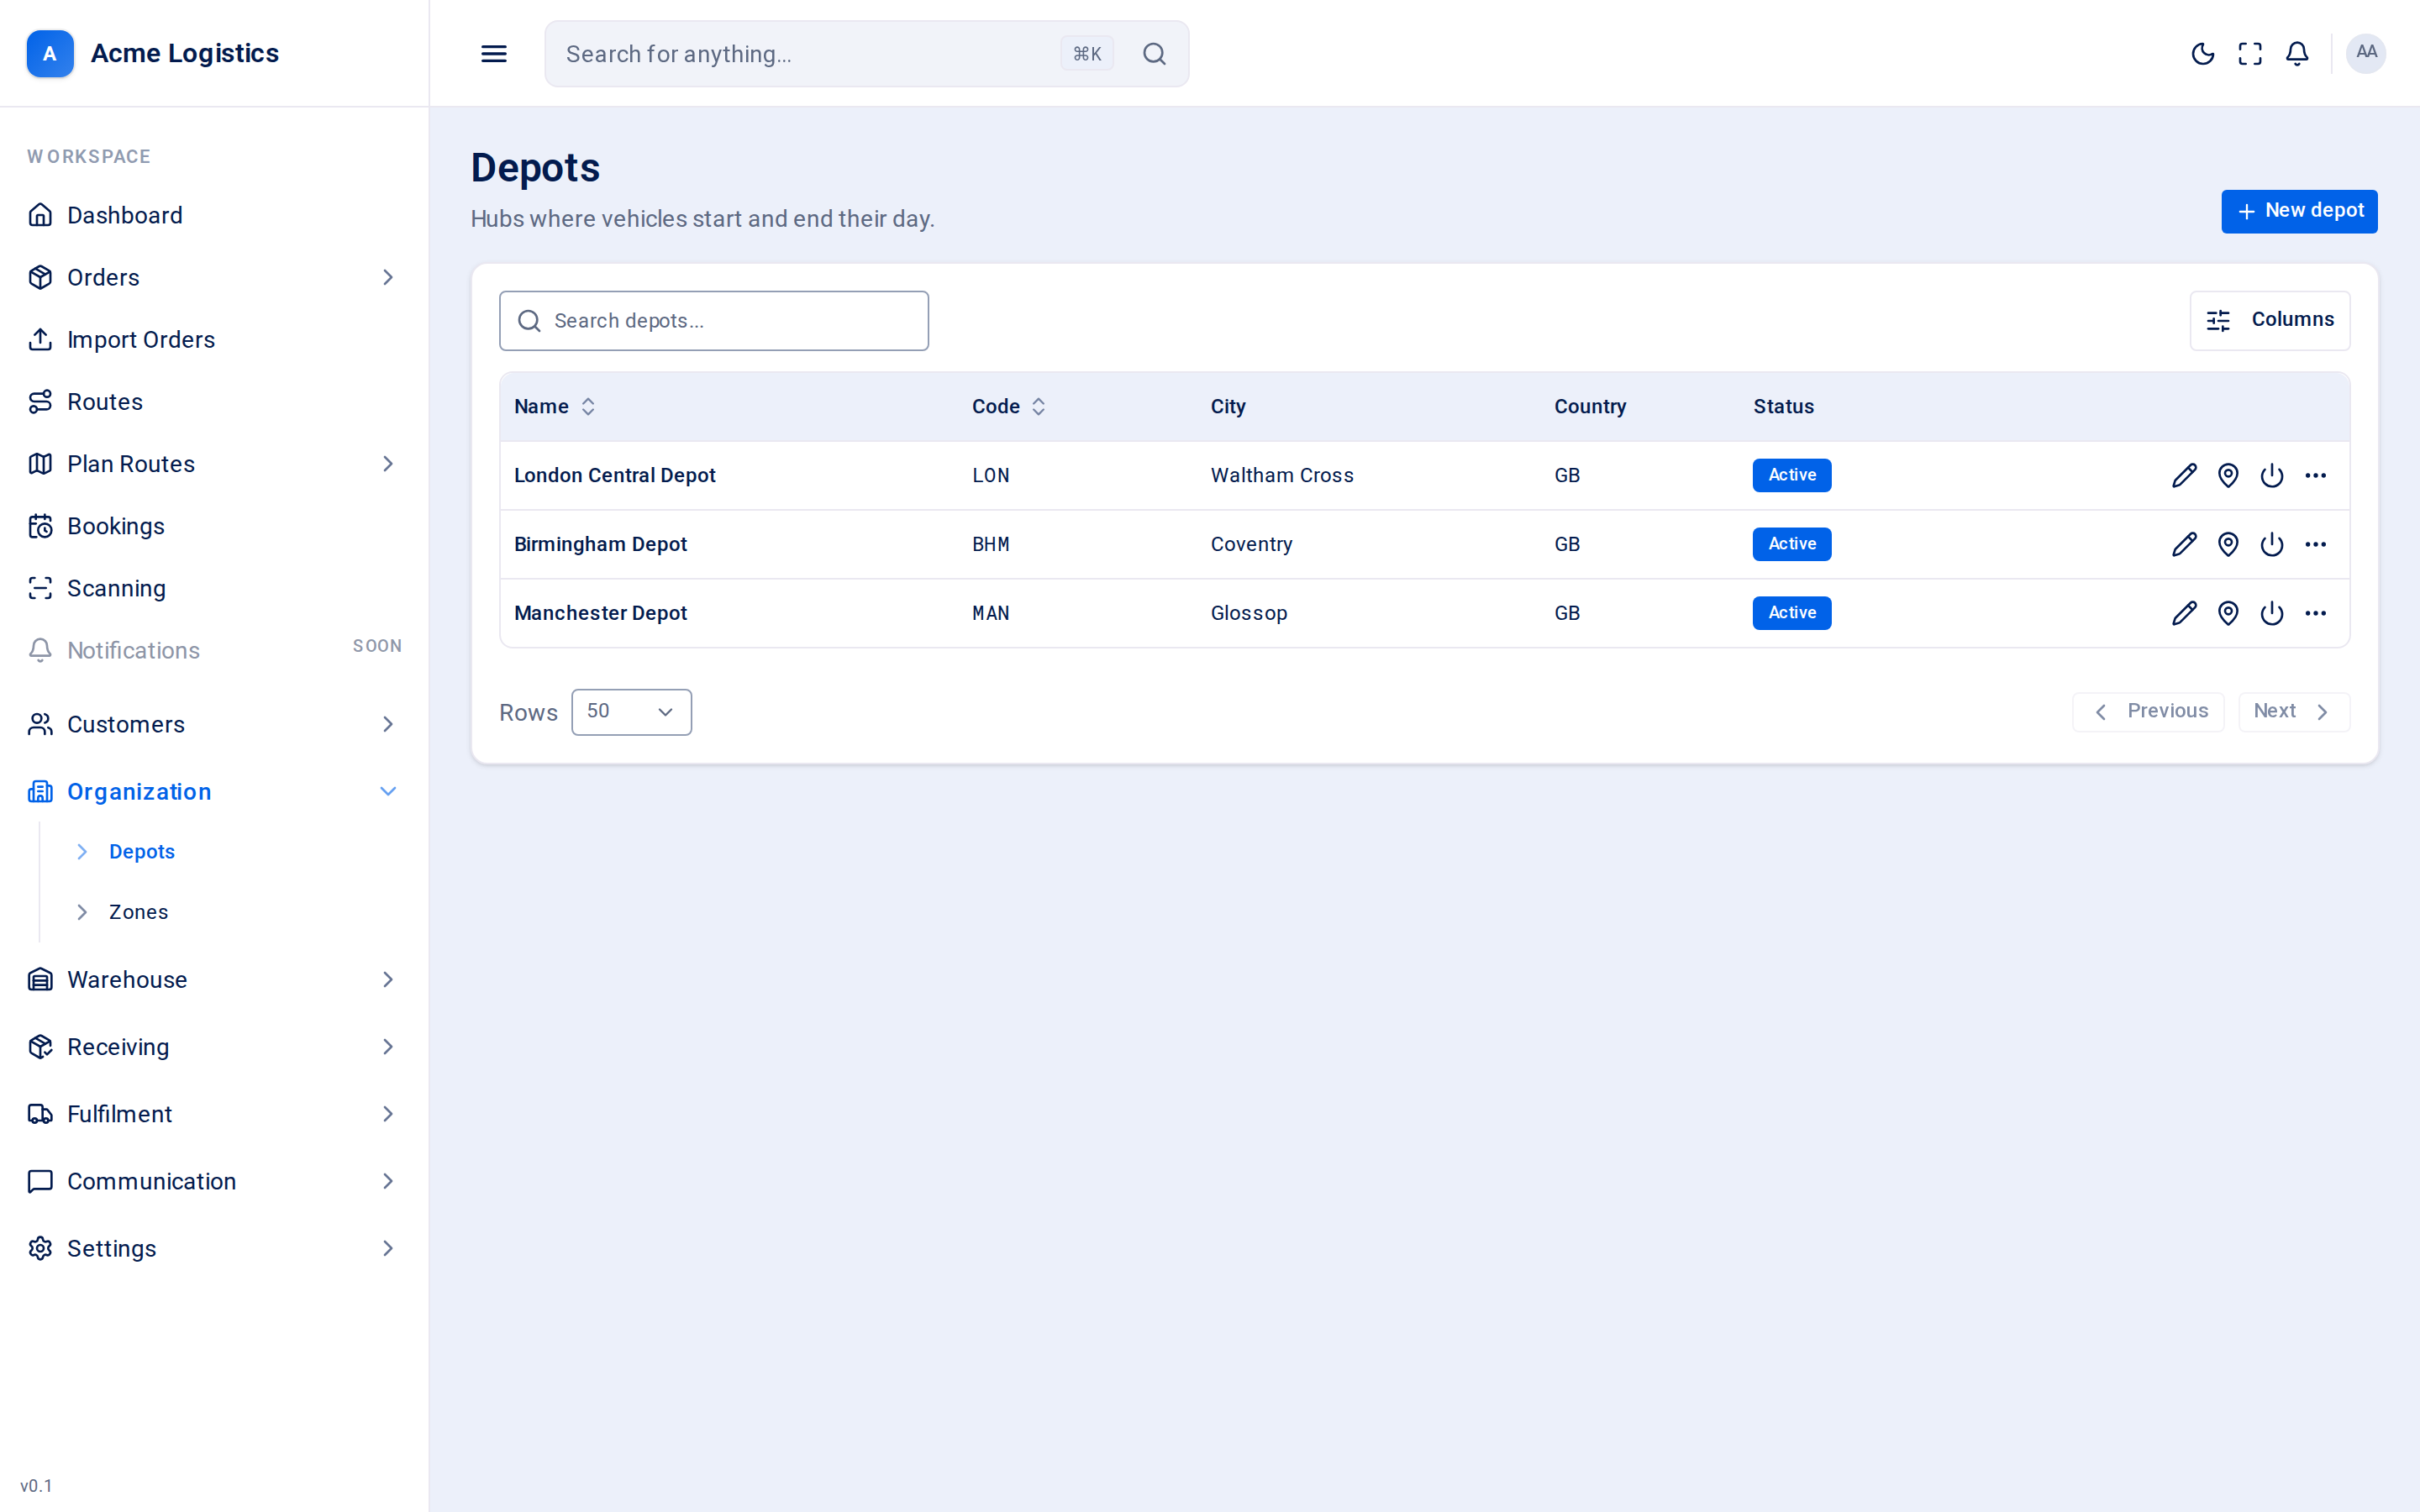Edit Birmingham Depot with pencil icon

[2184, 544]
